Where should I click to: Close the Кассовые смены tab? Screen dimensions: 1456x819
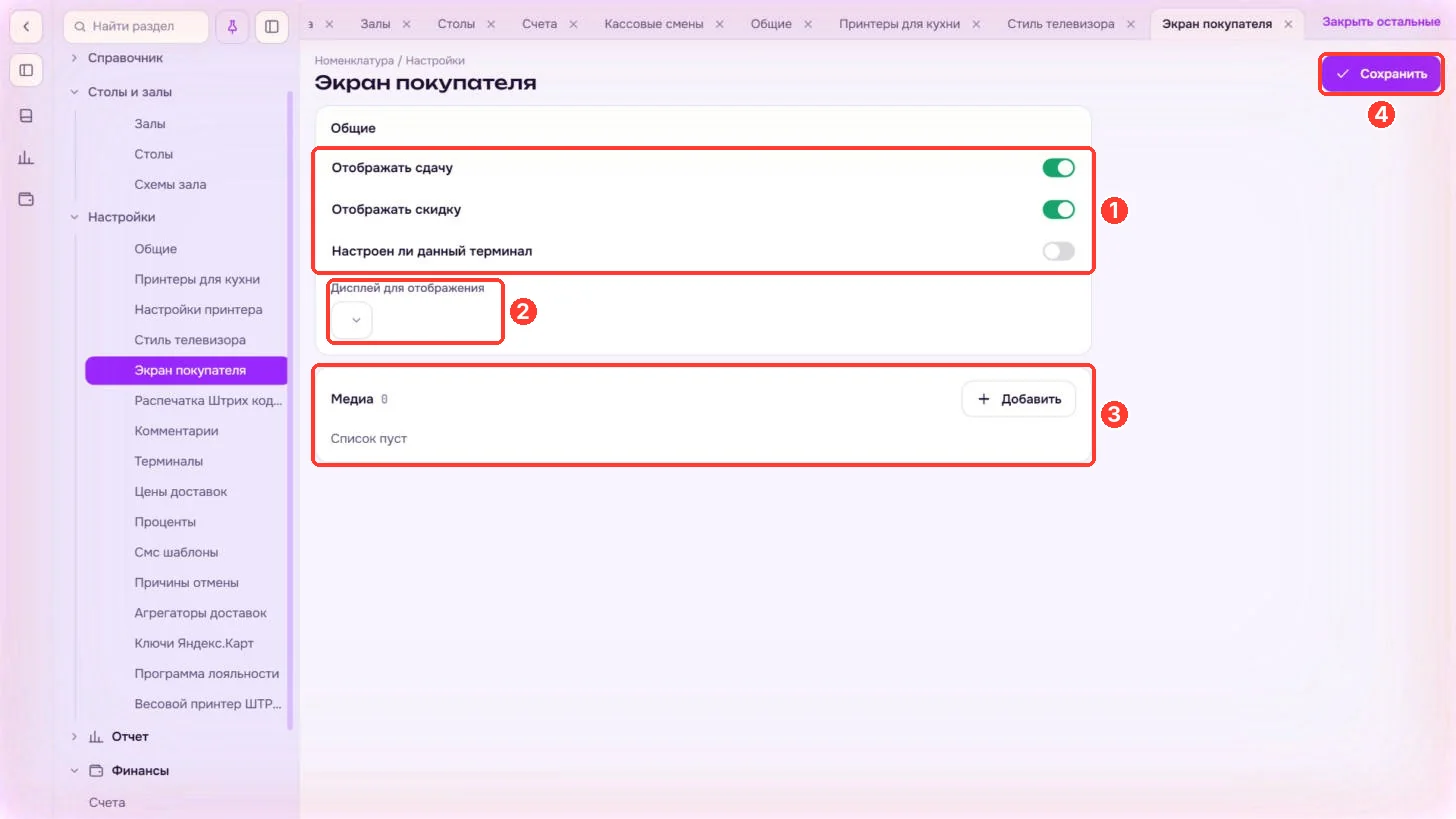720,24
